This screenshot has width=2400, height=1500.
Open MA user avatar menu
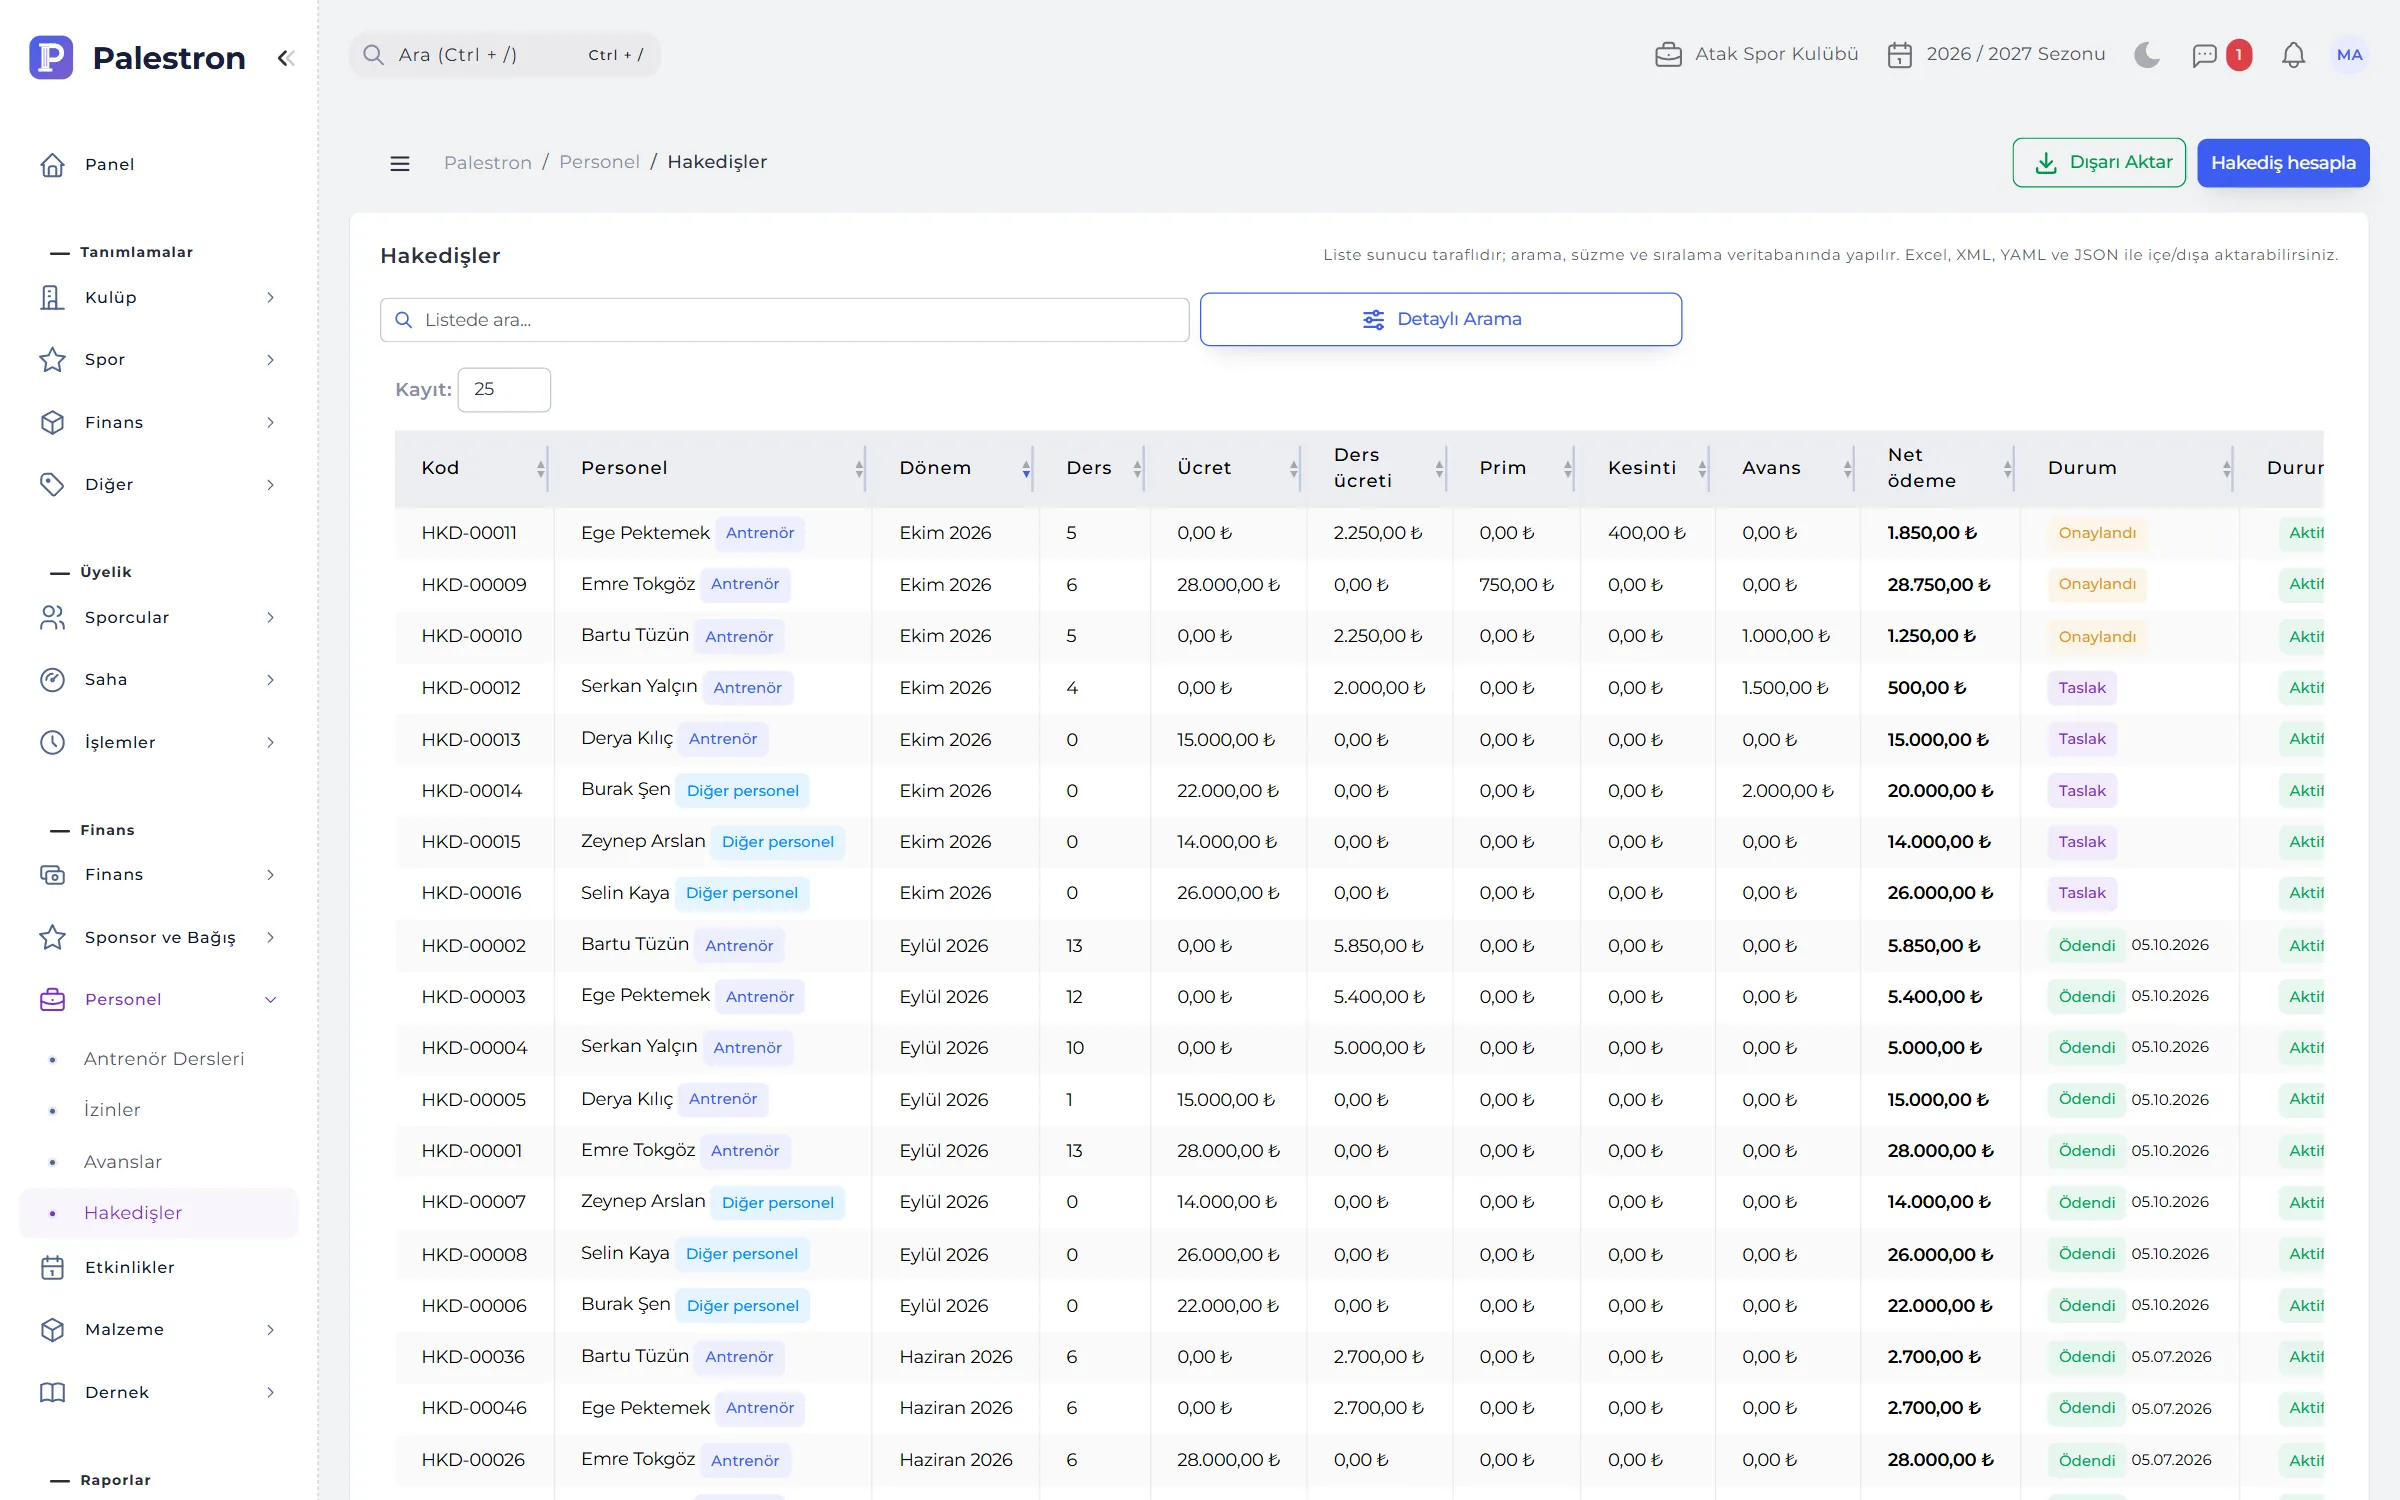pyautogui.click(x=2349, y=55)
